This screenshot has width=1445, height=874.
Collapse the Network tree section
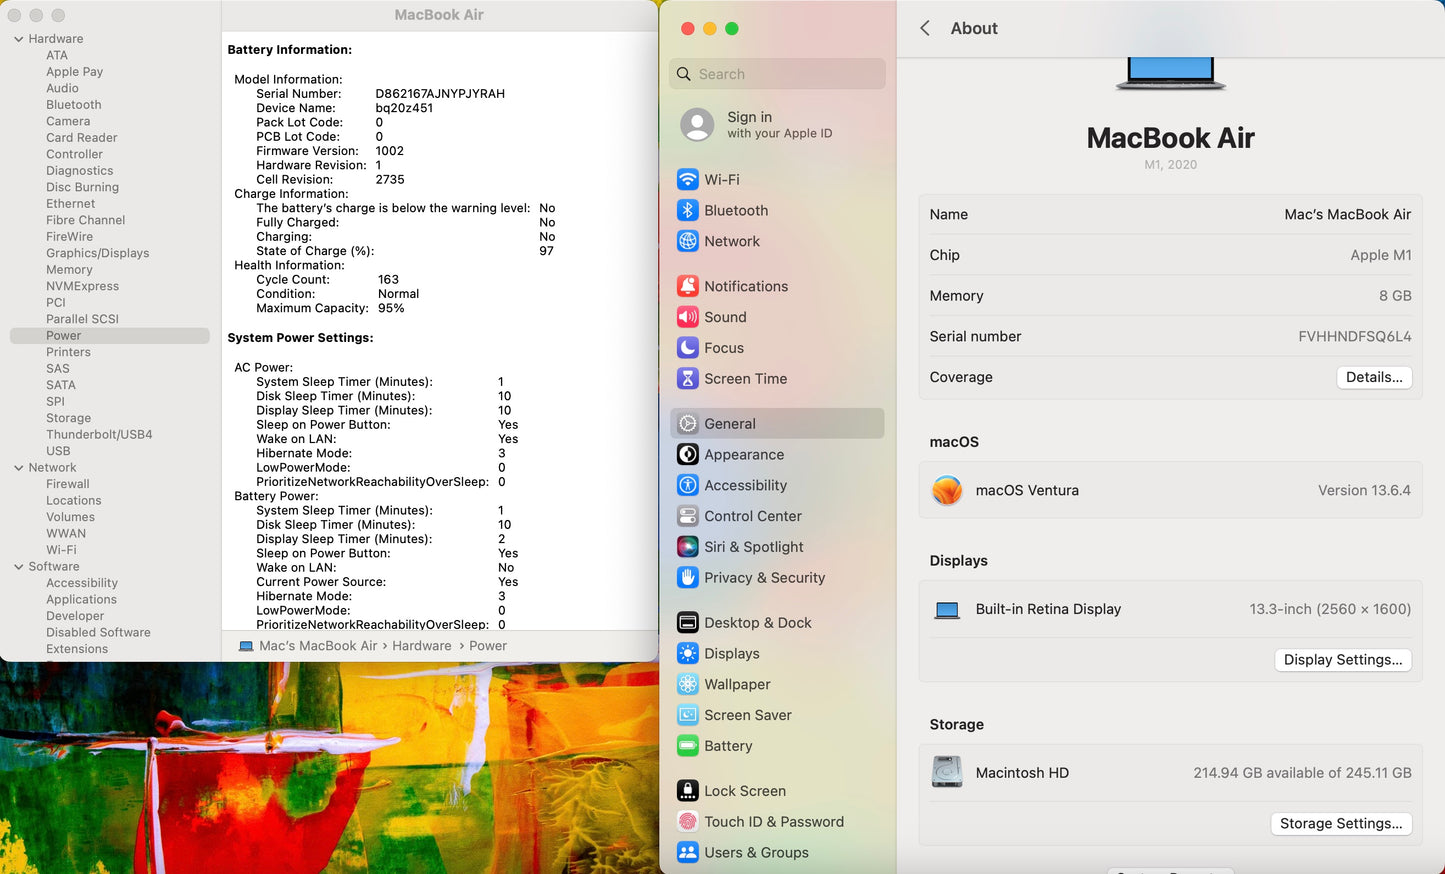19,468
